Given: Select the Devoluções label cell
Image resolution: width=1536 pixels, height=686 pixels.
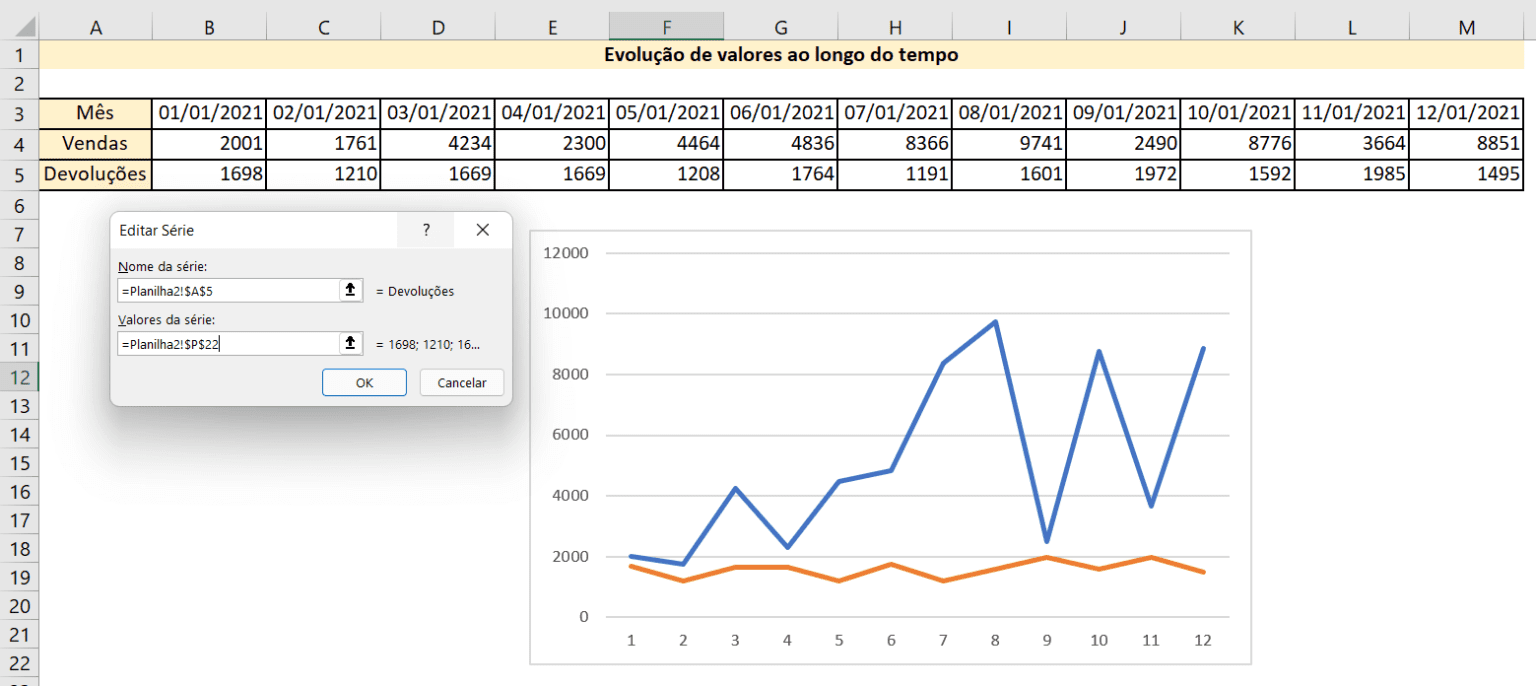Looking at the screenshot, I should click(96, 174).
